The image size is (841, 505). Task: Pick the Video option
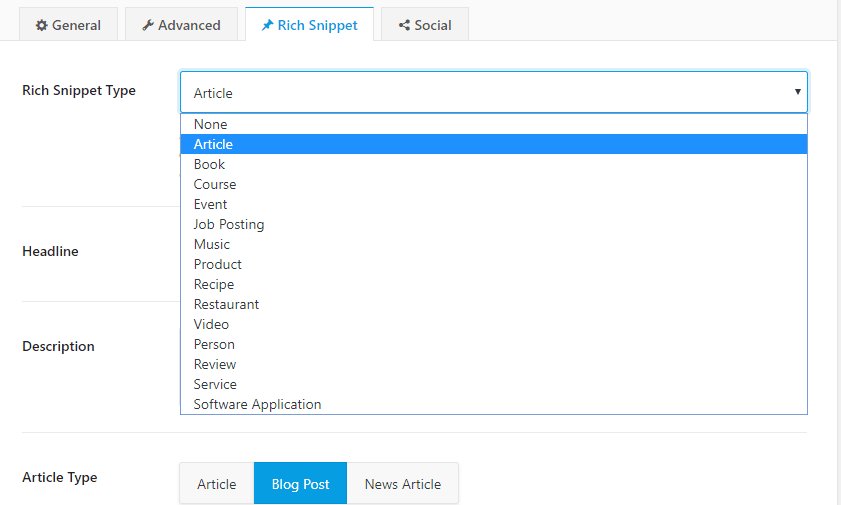coord(493,324)
